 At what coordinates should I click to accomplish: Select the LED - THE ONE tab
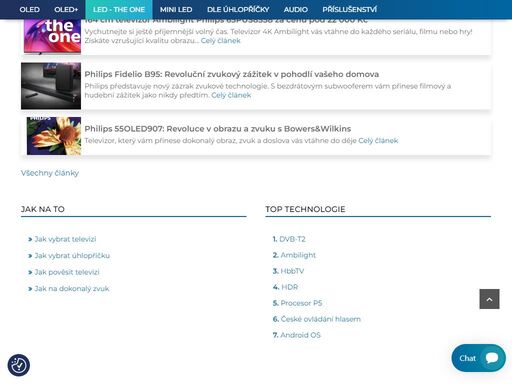[x=119, y=9]
